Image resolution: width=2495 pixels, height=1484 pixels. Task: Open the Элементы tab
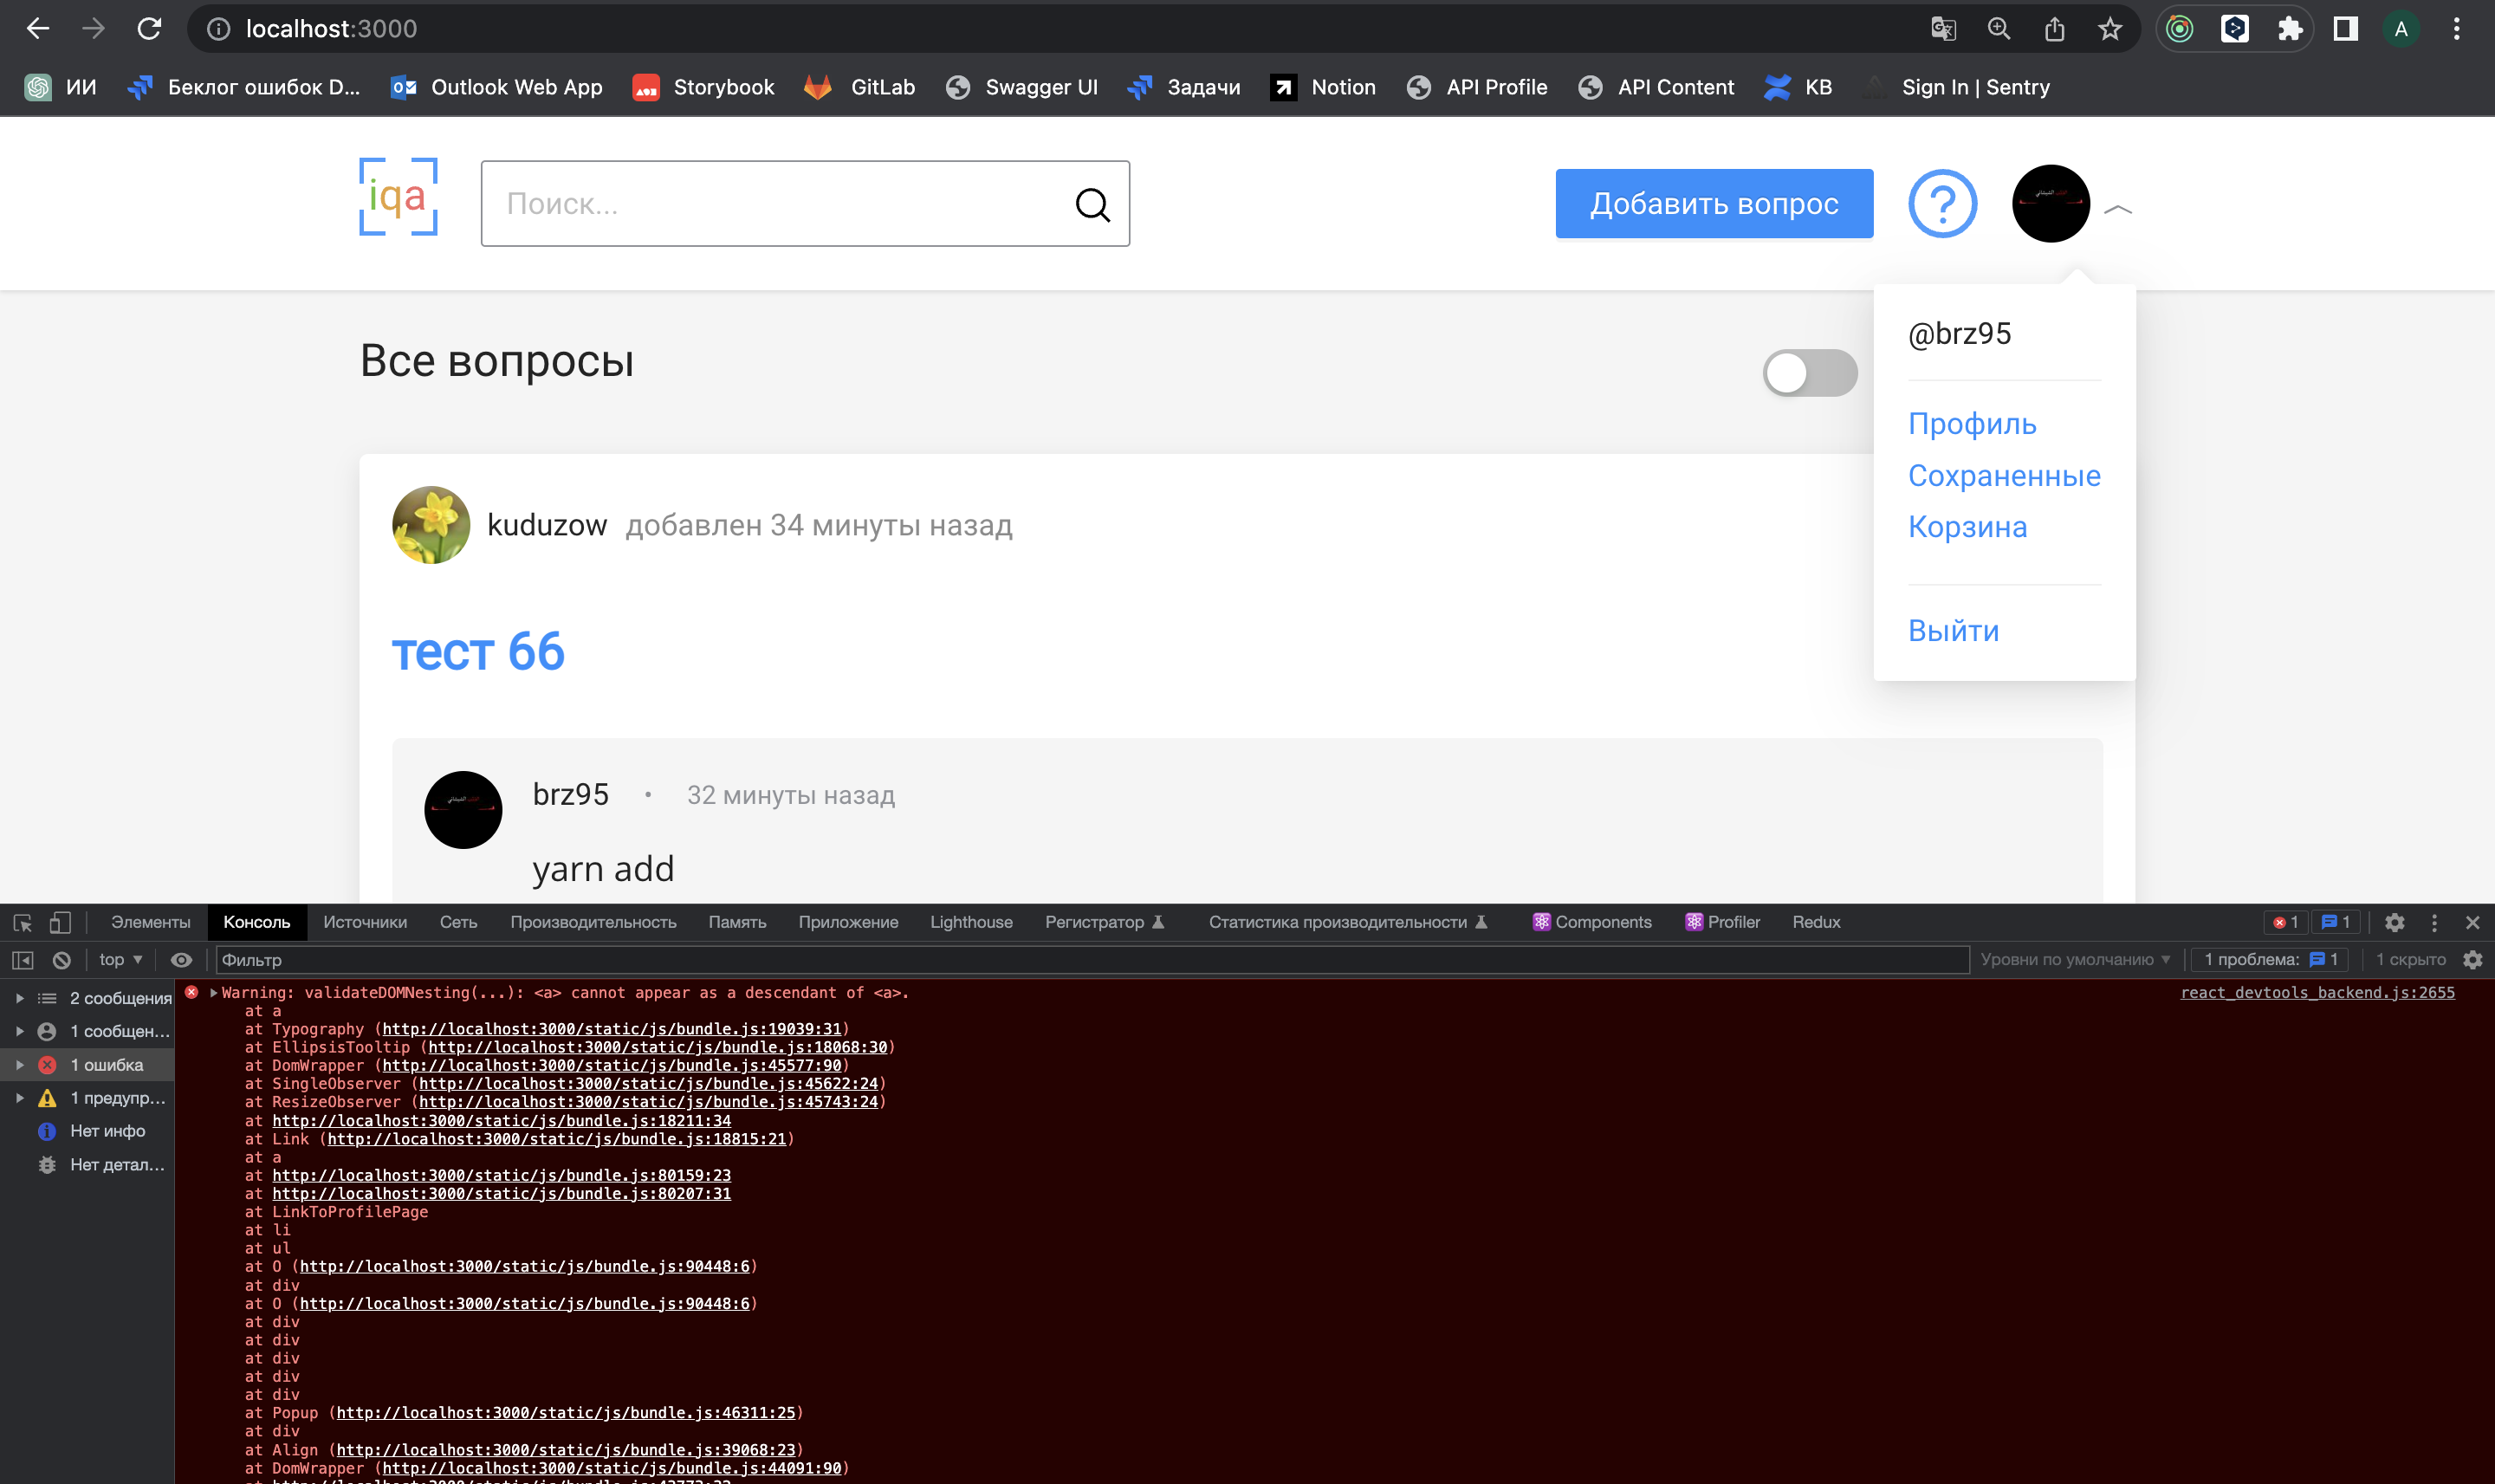point(150,922)
